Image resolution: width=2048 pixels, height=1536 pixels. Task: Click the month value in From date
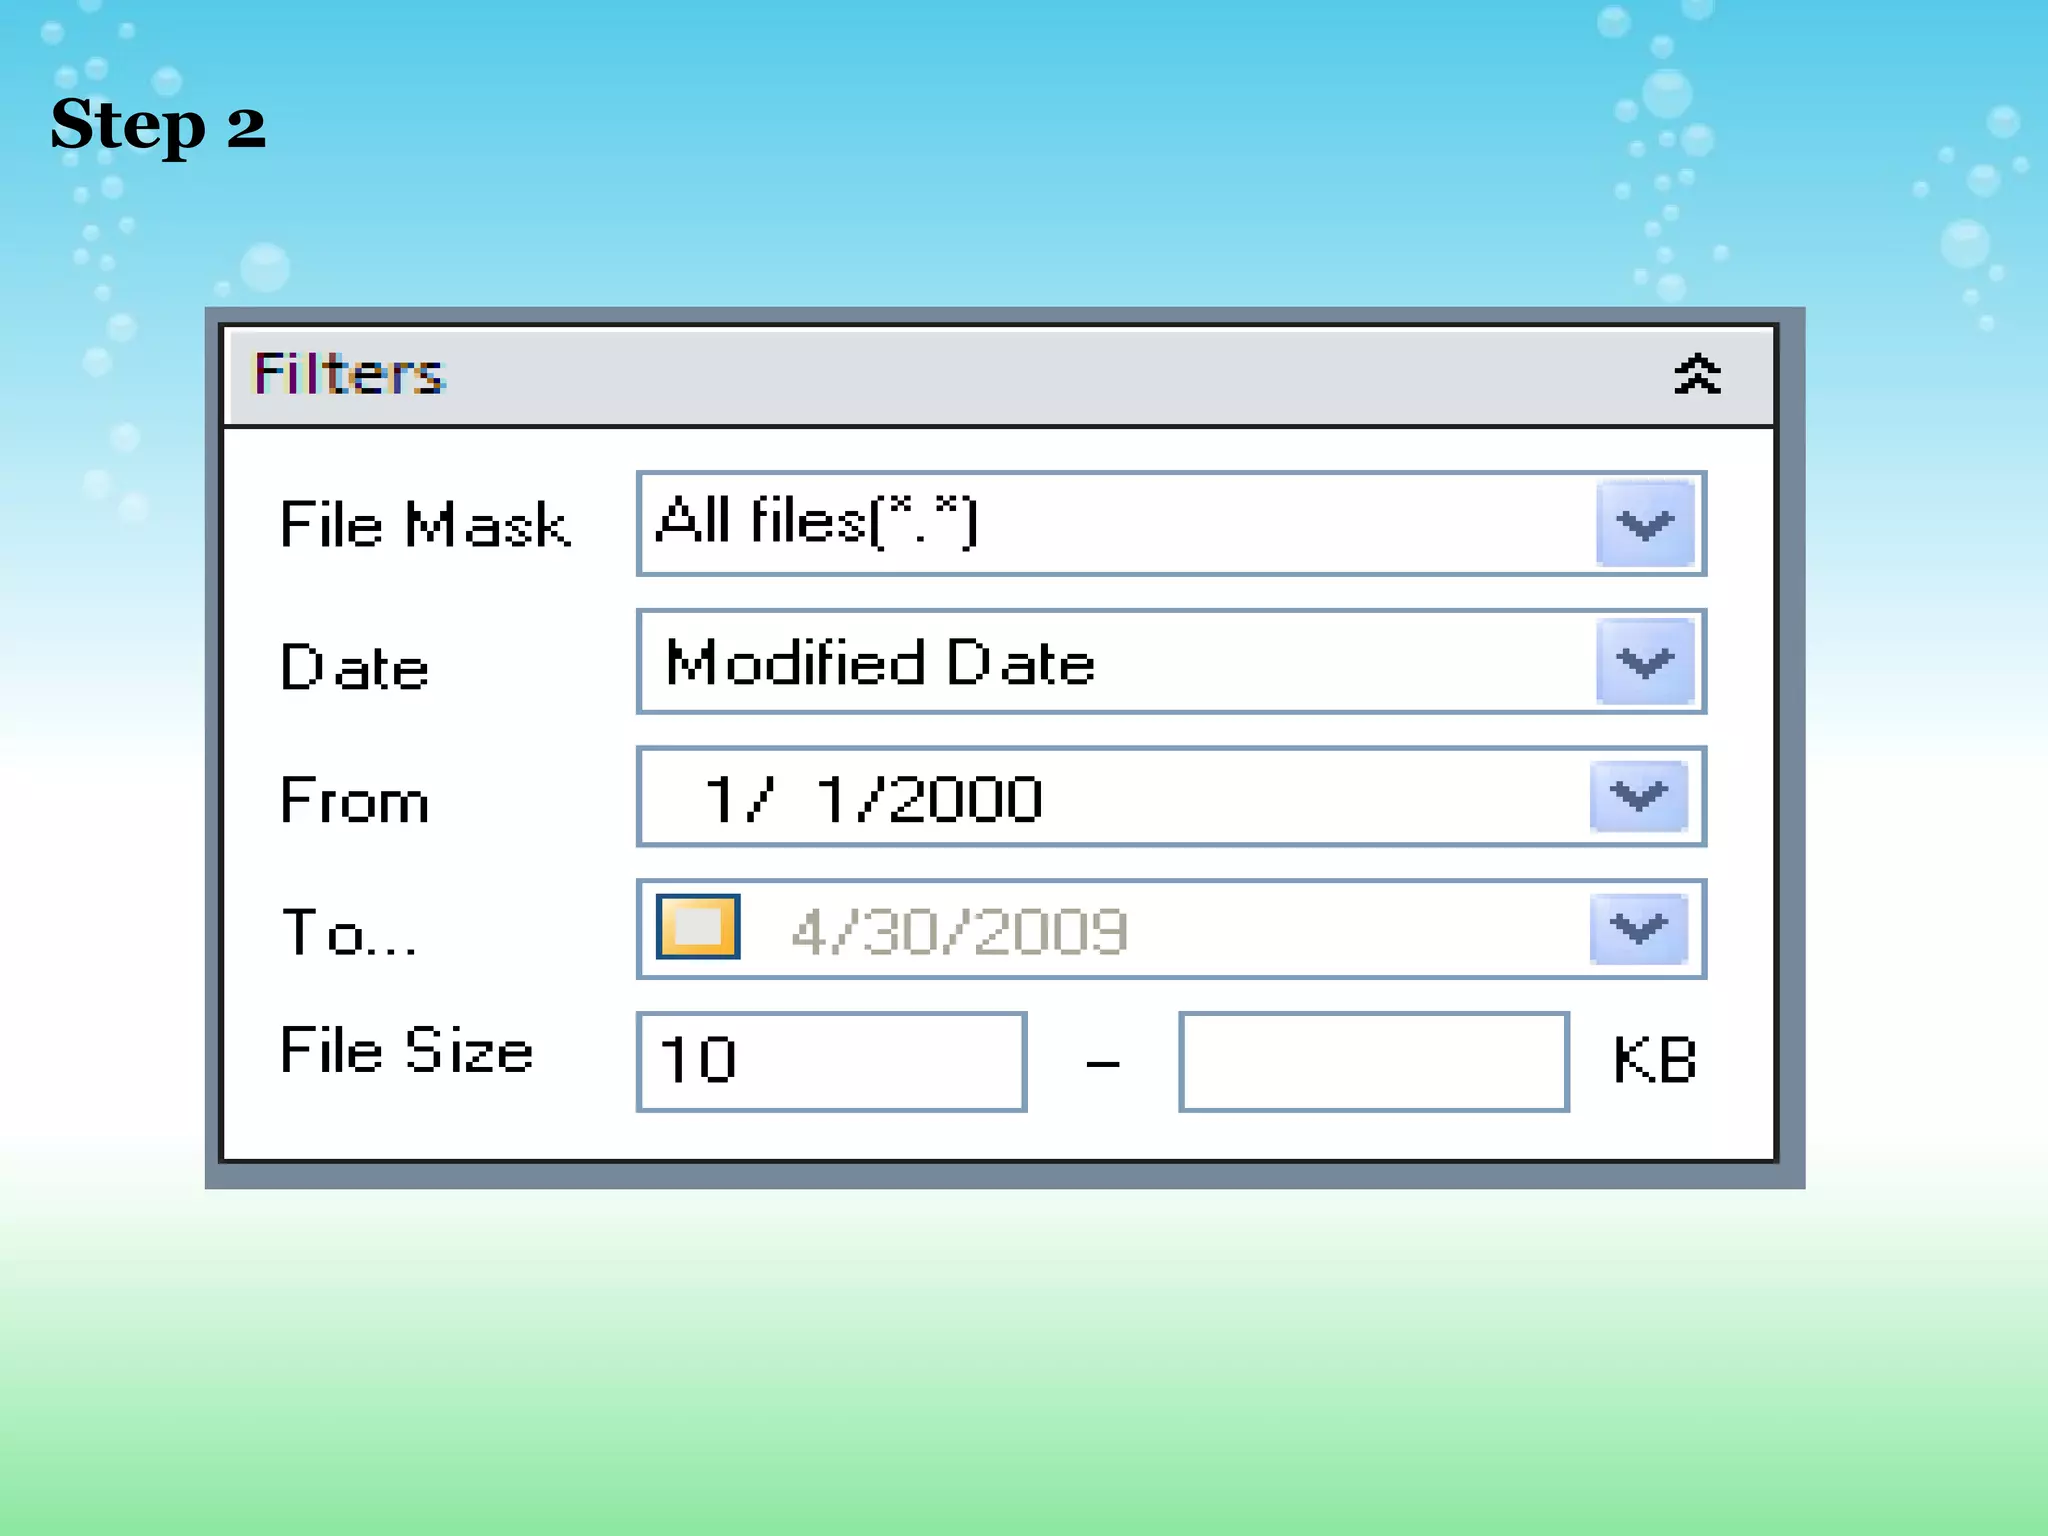[x=720, y=799]
